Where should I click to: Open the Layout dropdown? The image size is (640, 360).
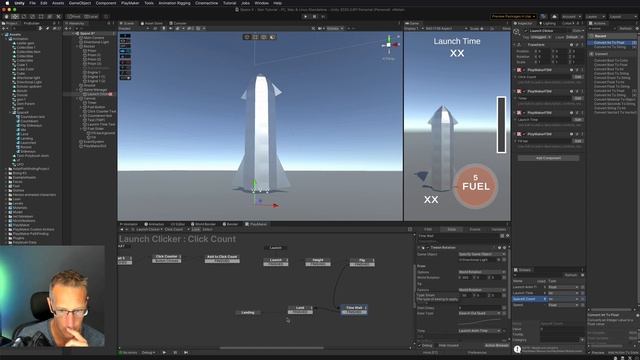click(622, 17)
